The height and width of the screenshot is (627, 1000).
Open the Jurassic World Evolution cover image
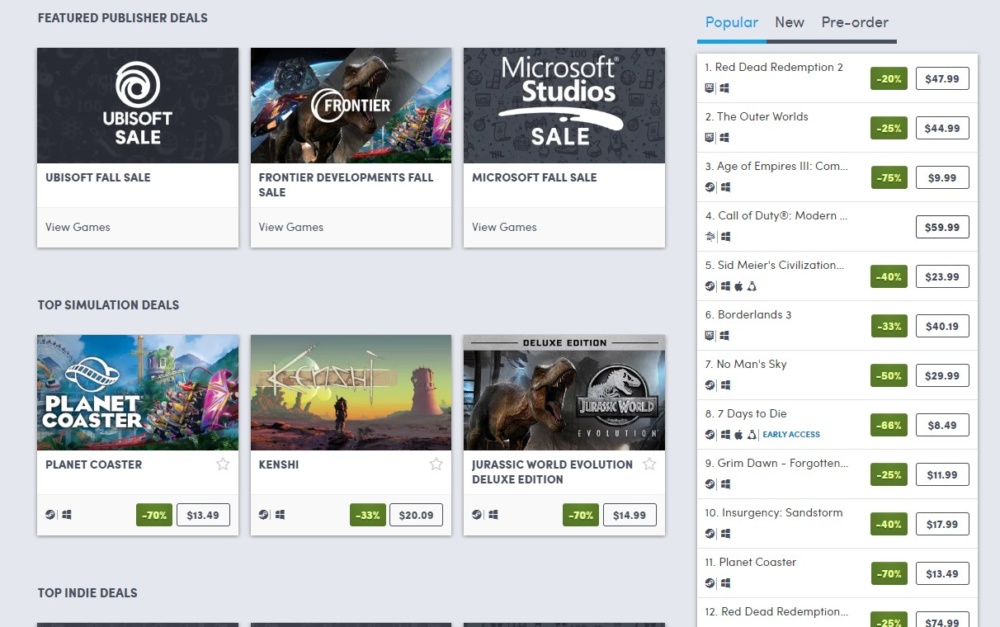pyautogui.click(x=564, y=392)
